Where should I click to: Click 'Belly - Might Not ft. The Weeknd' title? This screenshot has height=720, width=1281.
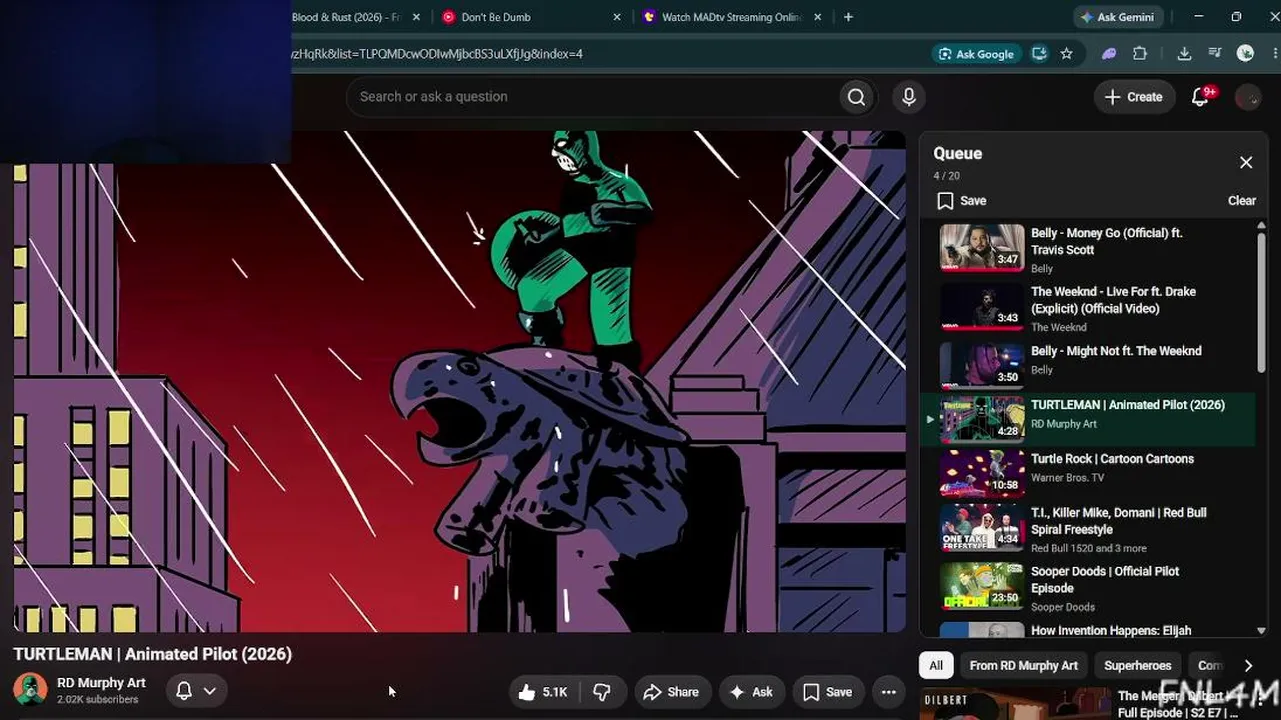pyautogui.click(x=1116, y=351)
